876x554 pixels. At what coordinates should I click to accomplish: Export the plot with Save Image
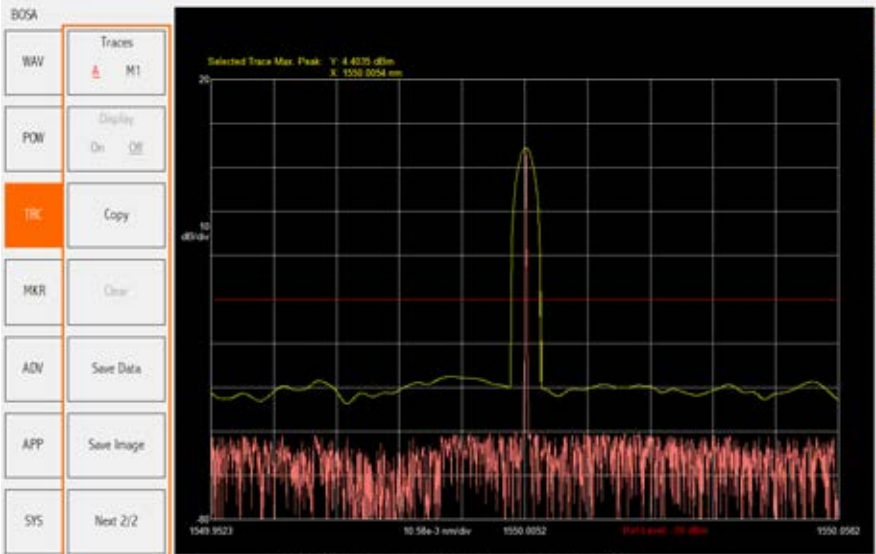[x=116, y=445]
